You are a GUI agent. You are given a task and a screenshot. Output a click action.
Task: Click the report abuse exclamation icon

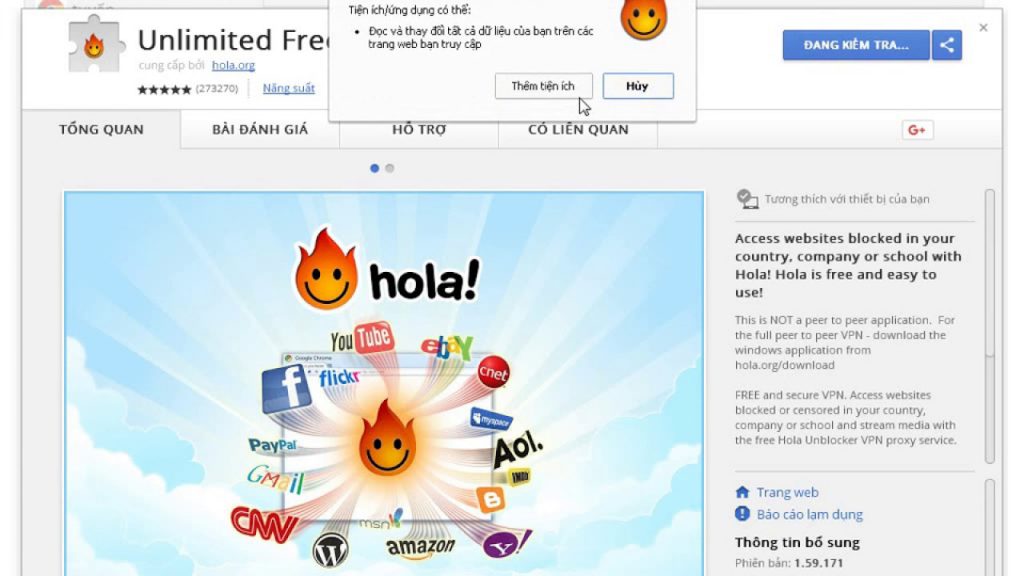(x=743, y=514)
